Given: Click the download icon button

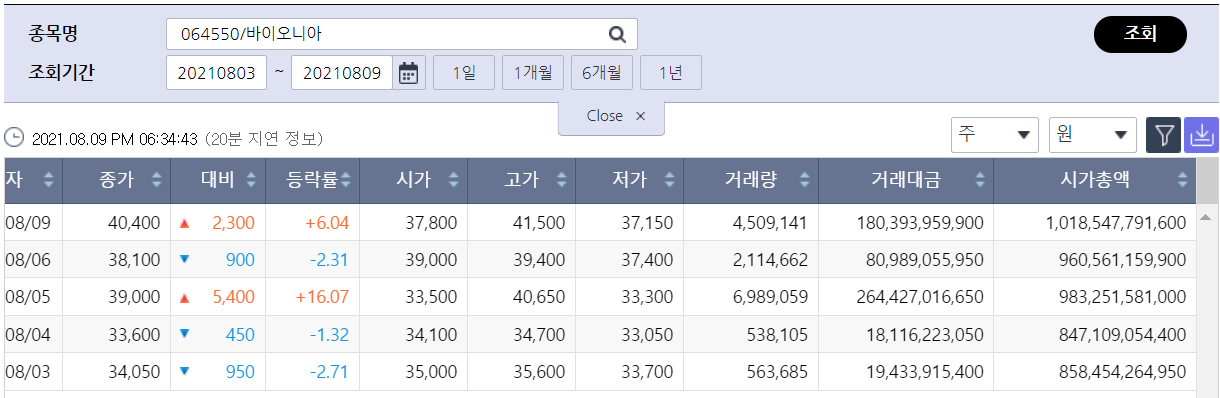Looking at the screenshot, I should tap(1201, 135).
